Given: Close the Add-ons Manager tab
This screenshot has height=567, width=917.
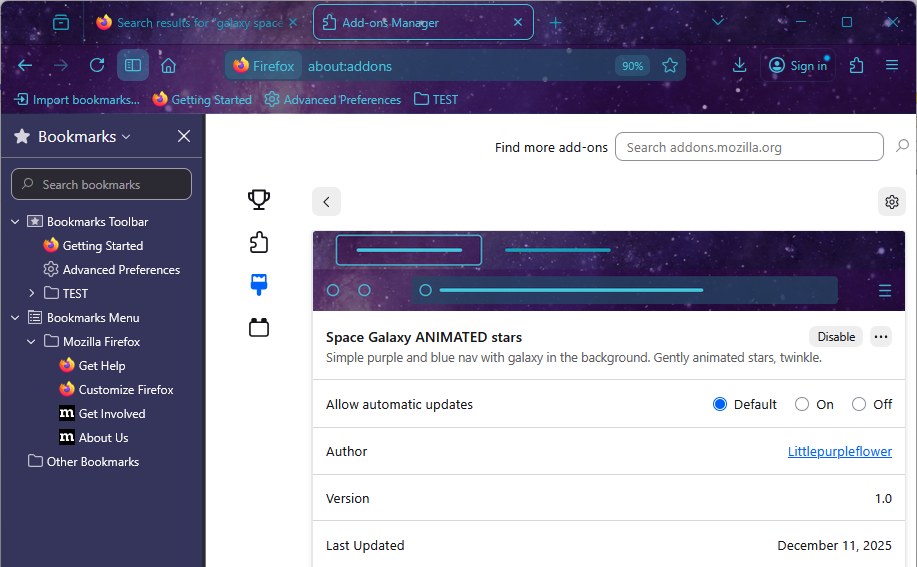Looking at the screenshot, I should [518, 22].
